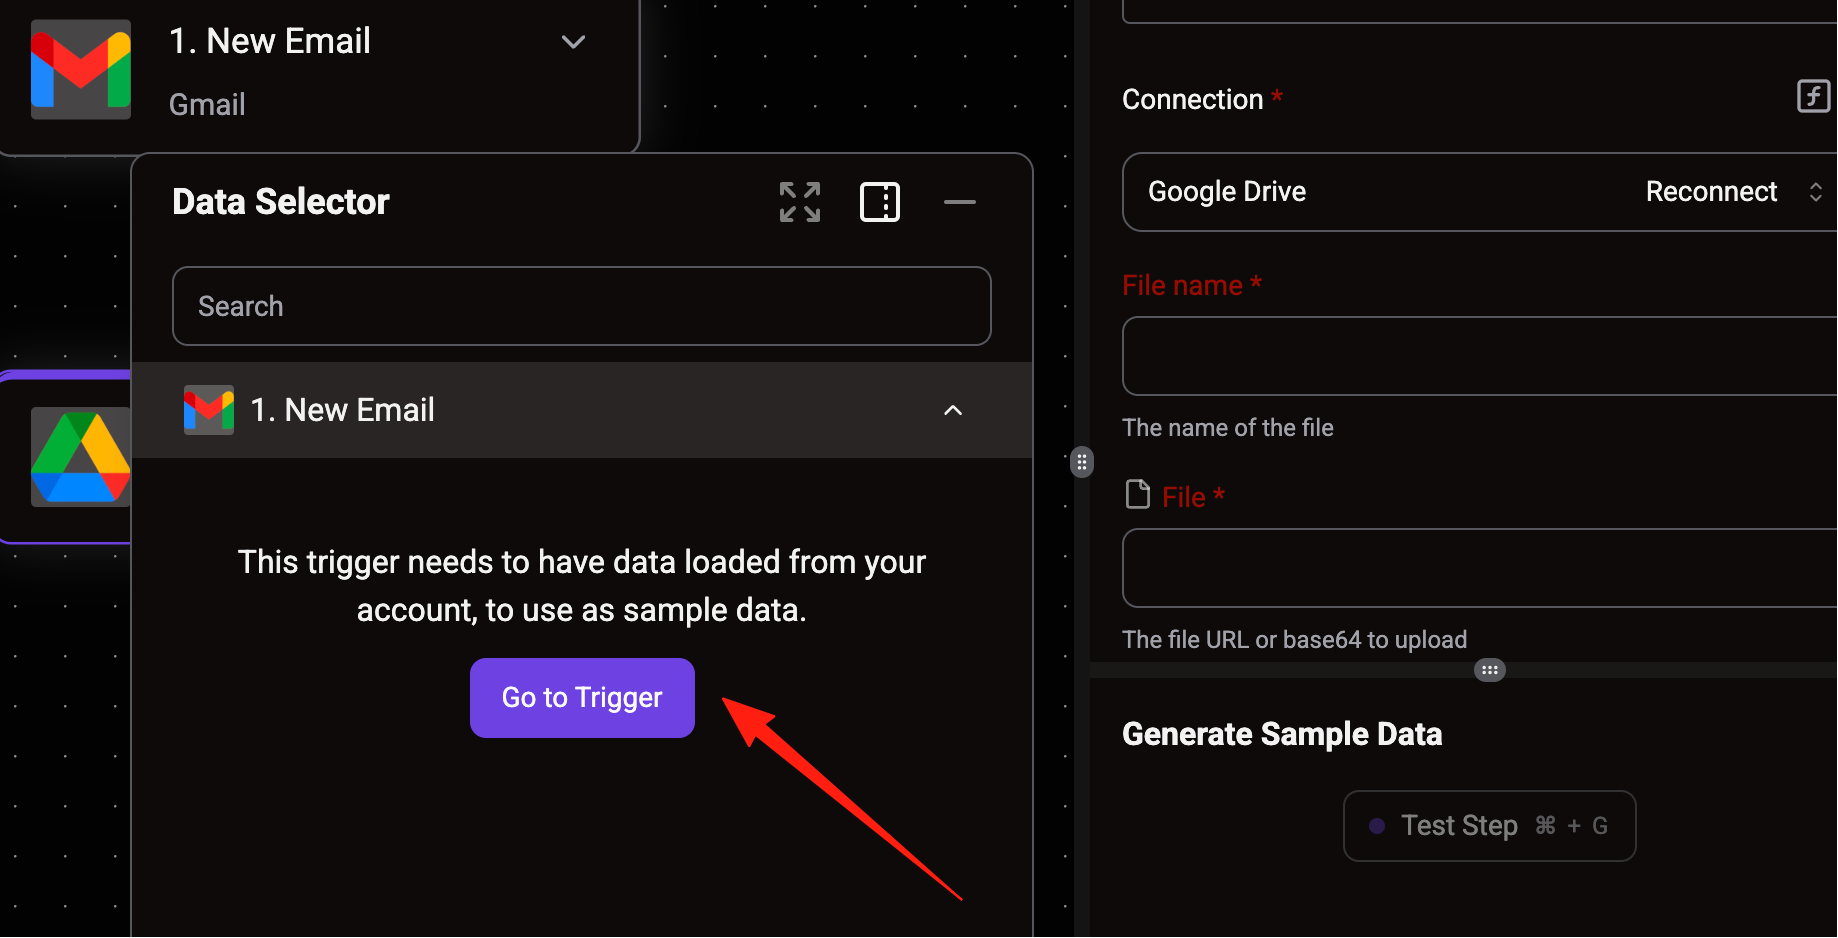Dock the Data Selector panel to the side
Screen dimensions: 1838x938
(x=880, y=202)
